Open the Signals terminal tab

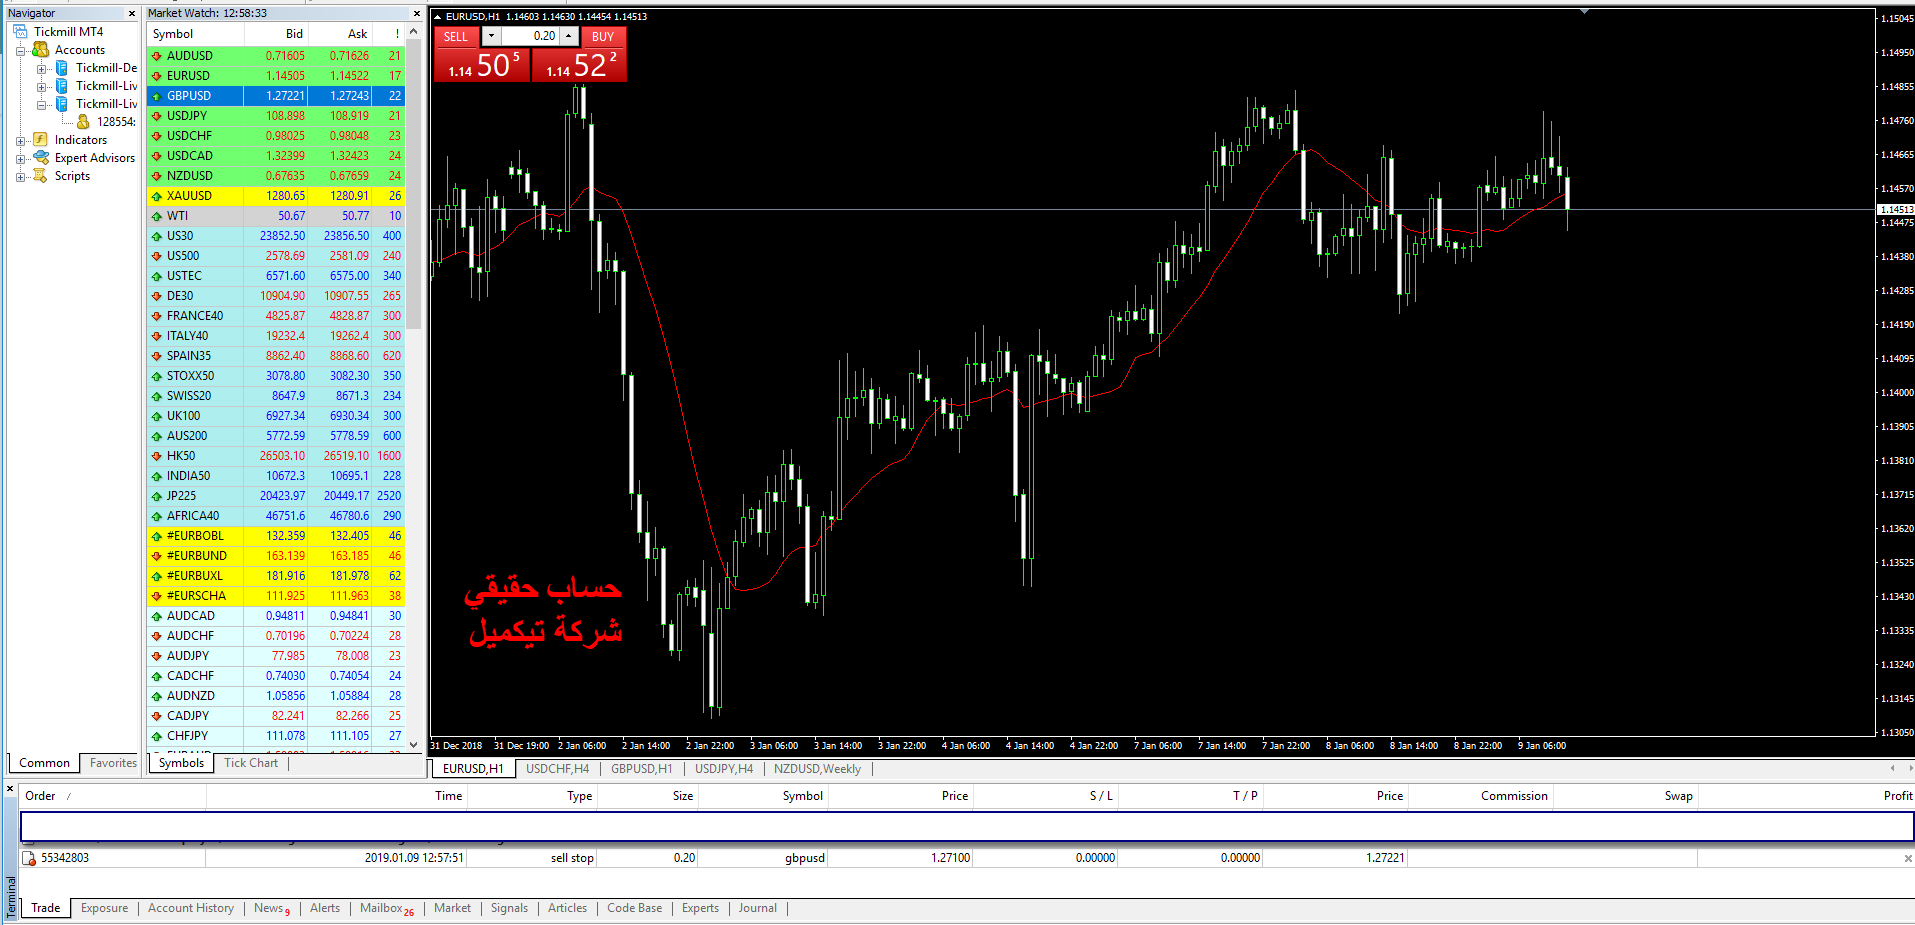tap(509, 908)
